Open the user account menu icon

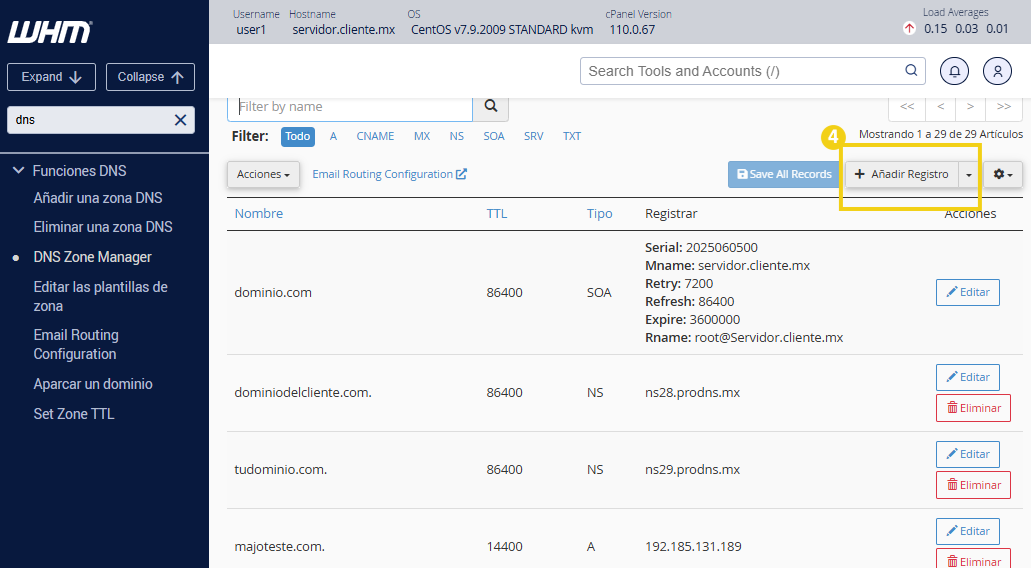coord(997,71)
